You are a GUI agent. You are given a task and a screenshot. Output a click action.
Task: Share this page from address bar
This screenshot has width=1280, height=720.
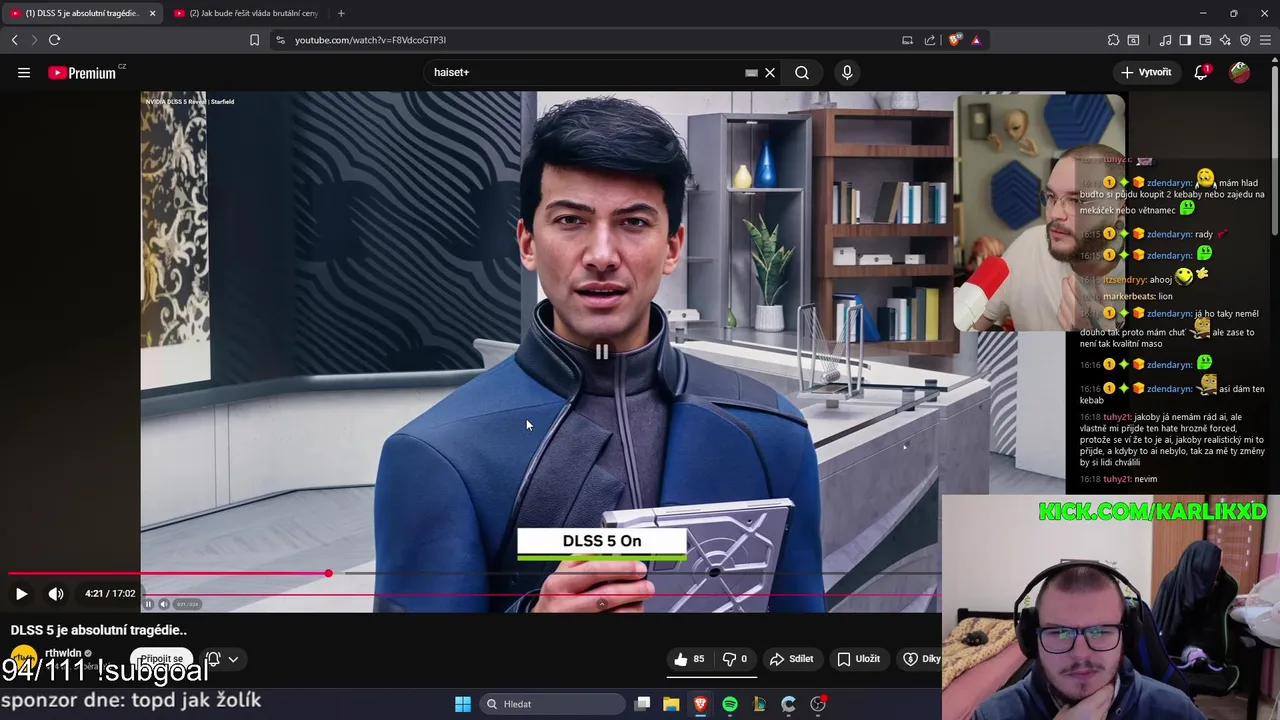[x=930, y=40]
